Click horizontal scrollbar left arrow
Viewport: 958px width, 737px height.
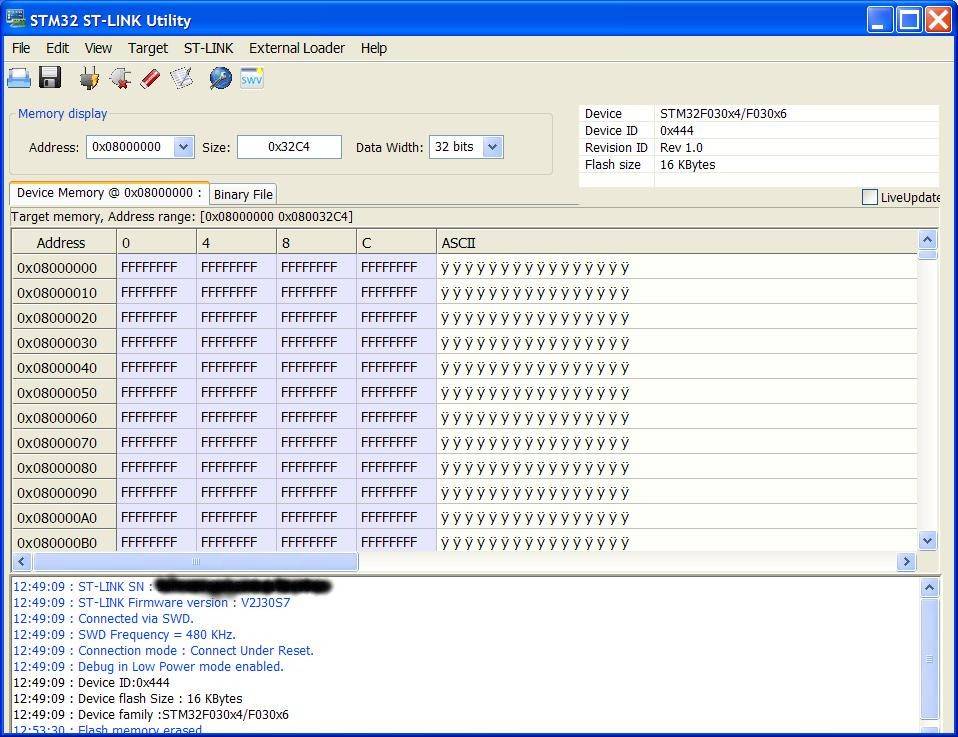21,562
